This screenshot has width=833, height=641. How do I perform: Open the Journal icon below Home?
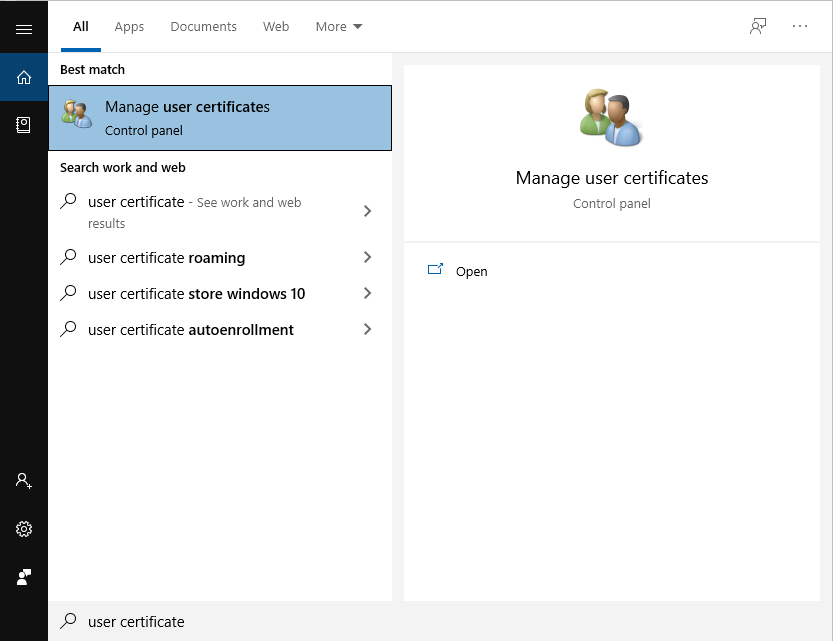tap(24, 125)
